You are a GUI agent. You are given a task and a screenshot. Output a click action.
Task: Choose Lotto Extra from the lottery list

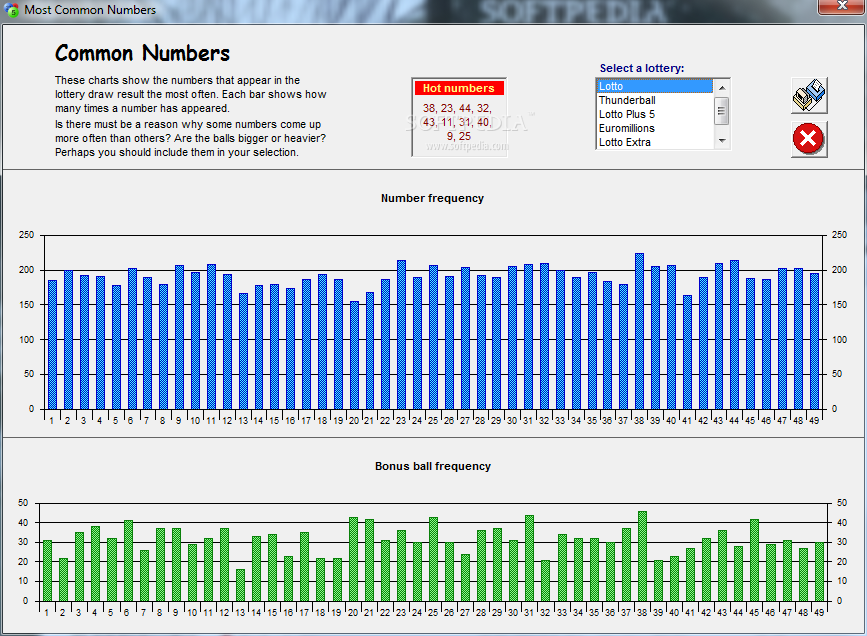tap(655, 142)
